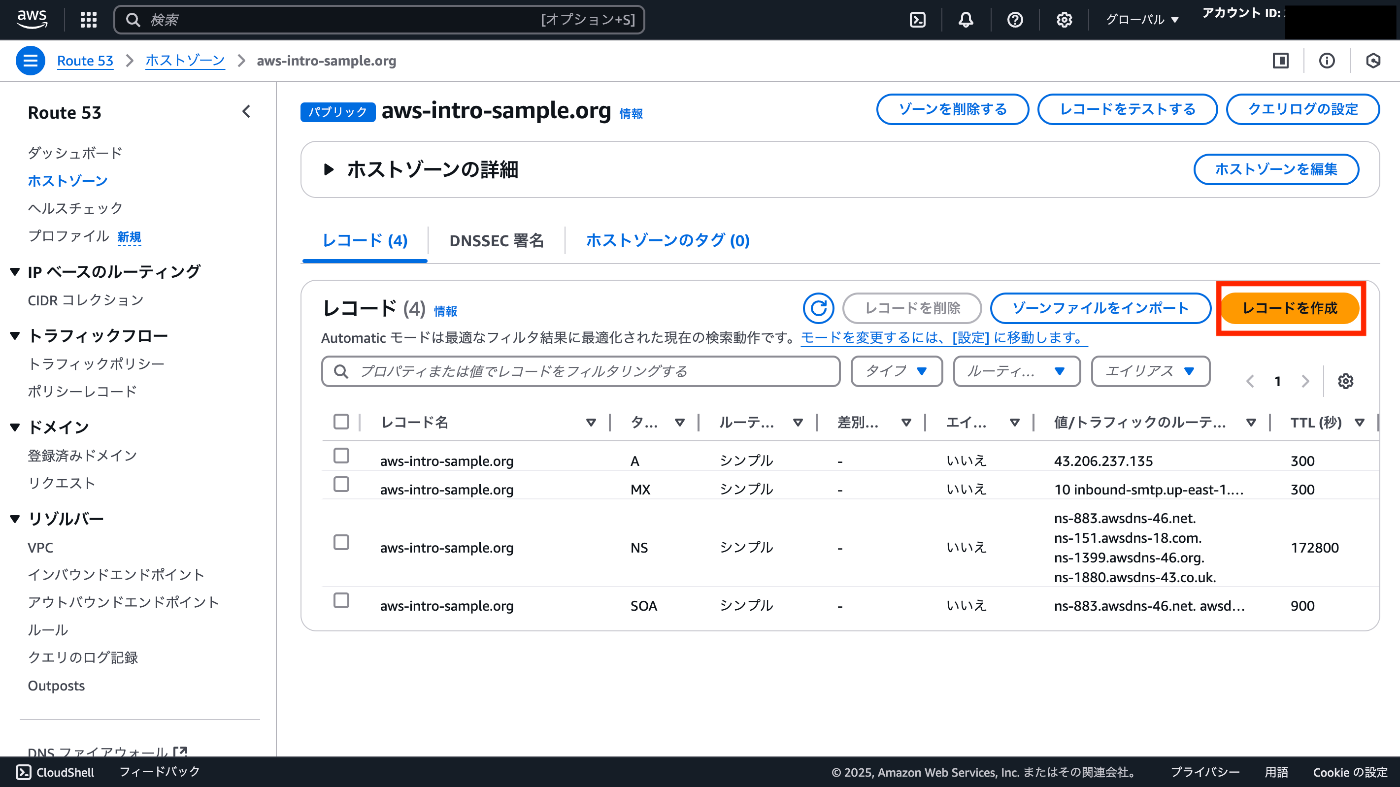Viewport: 1400px width, 787px height.
Task: Open table preferences gear icon
Action: (x=1346, y=381)
